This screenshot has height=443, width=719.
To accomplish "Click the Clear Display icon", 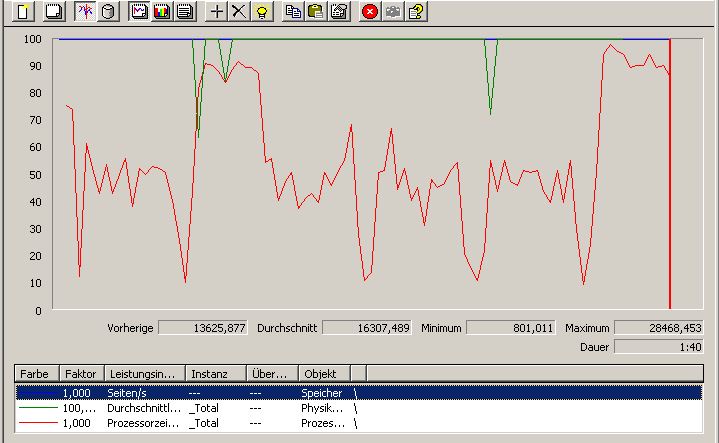I will pos(54,11).
